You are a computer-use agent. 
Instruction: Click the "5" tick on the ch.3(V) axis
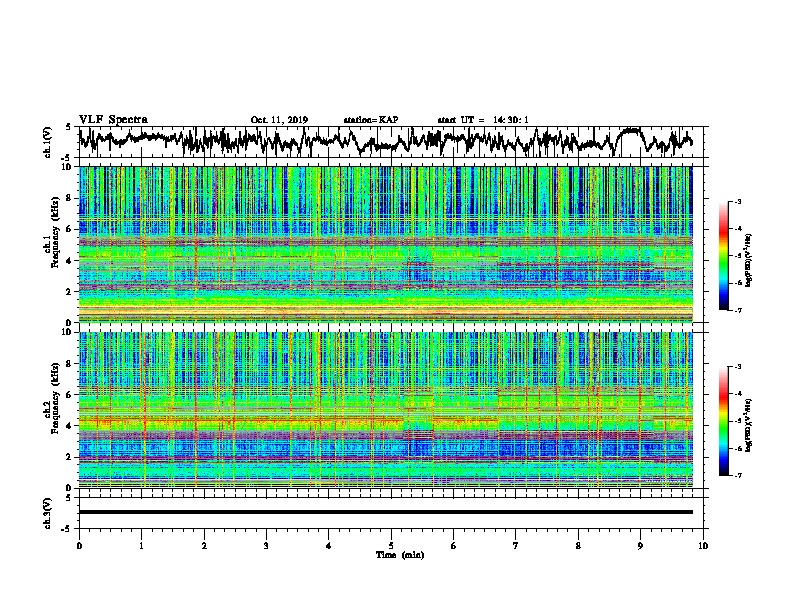[69, 498]
